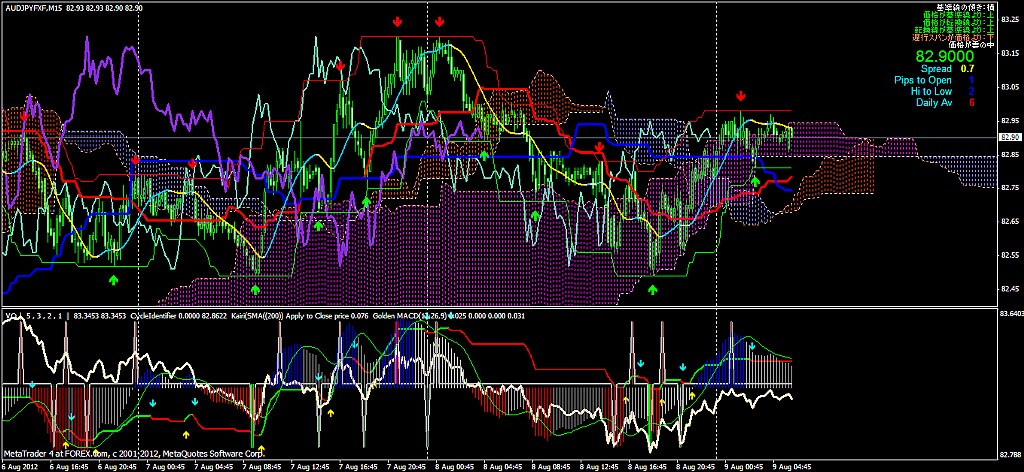Click the highlighted 82.90 current price marker
Screen dimensions: 1024x472
[1010, 137]
